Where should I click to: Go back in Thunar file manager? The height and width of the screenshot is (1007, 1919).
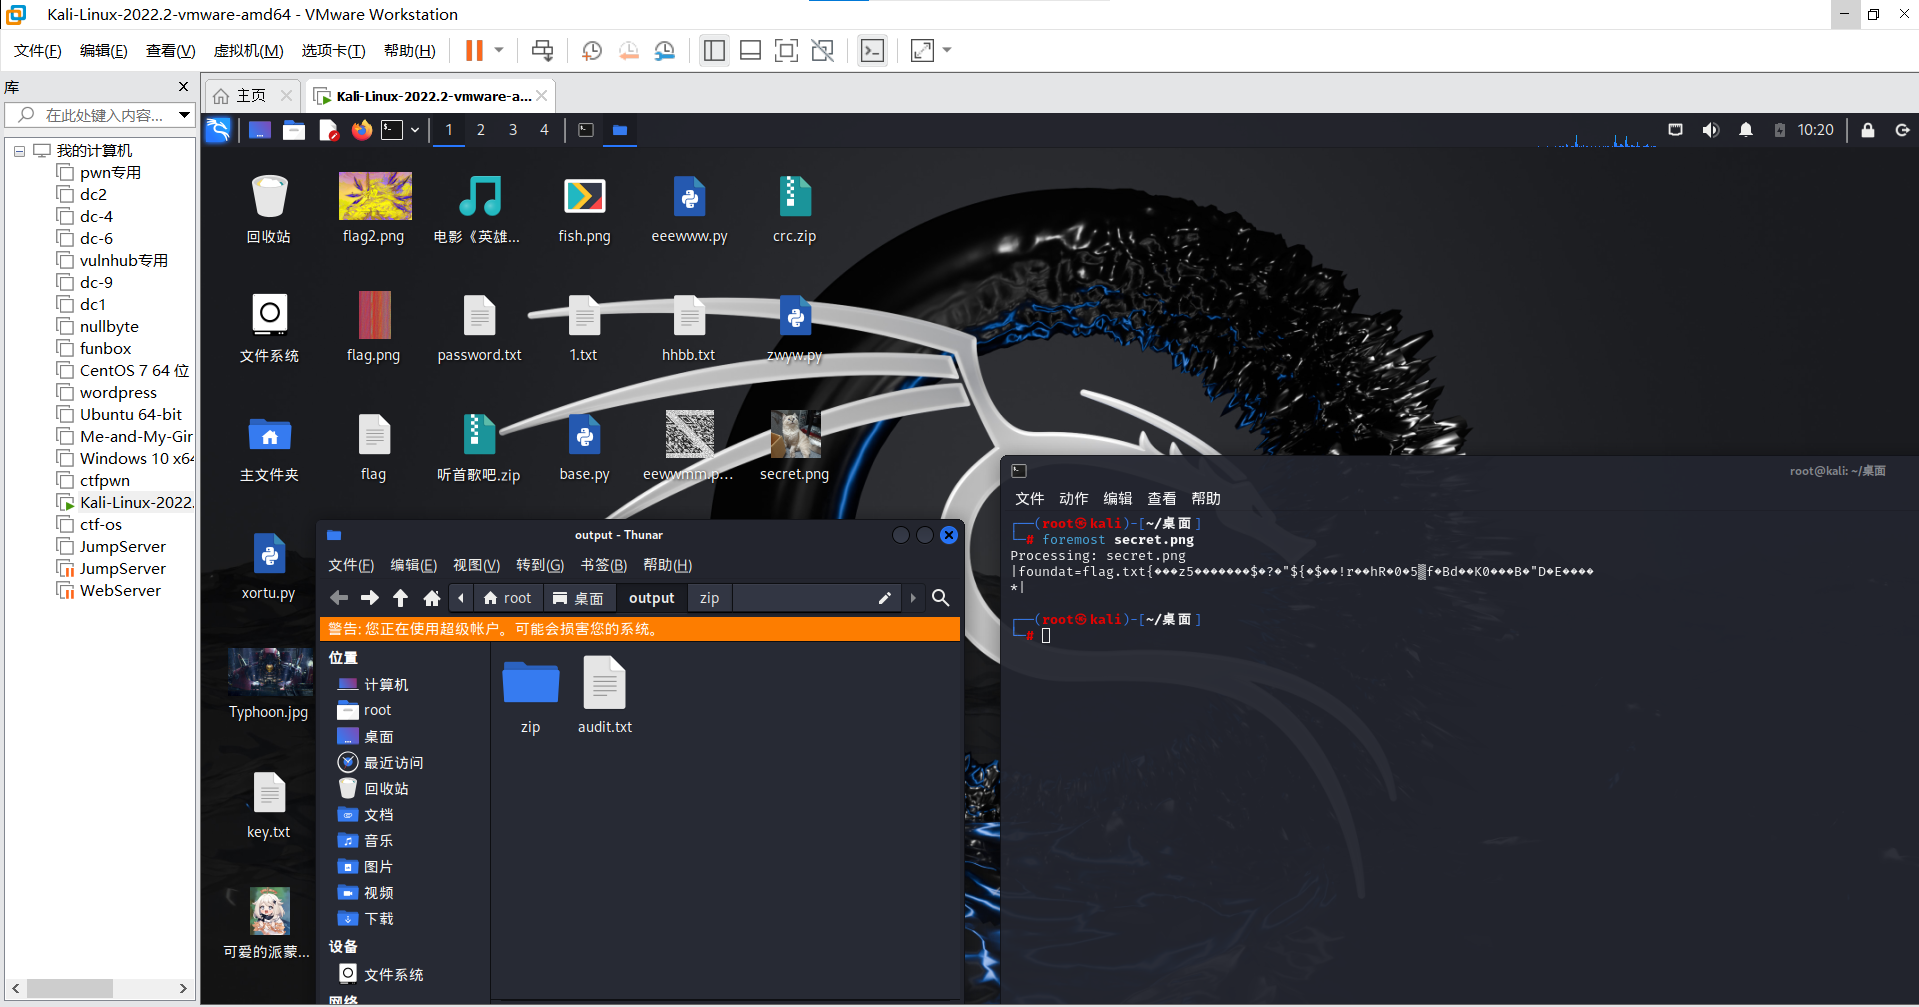pyautogui.click(x=339, y=598)
